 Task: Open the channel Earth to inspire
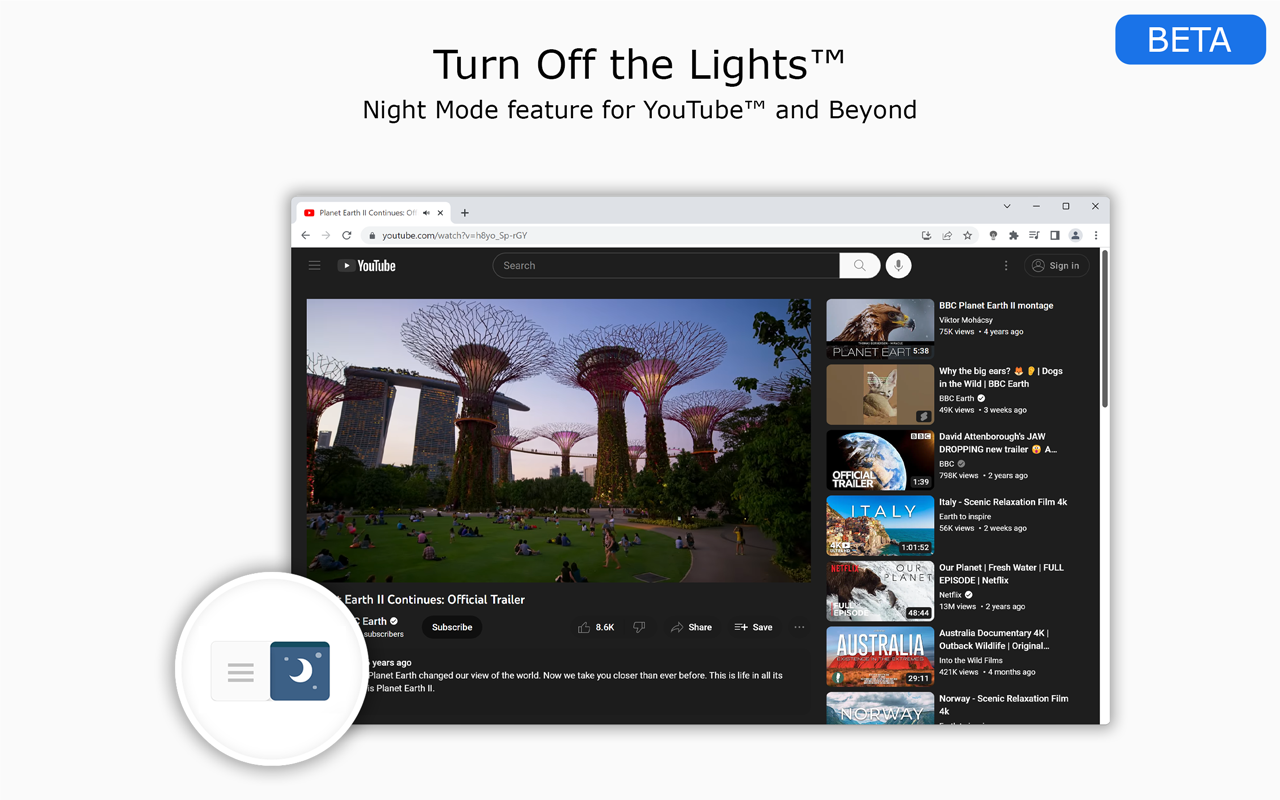point(965,516)
